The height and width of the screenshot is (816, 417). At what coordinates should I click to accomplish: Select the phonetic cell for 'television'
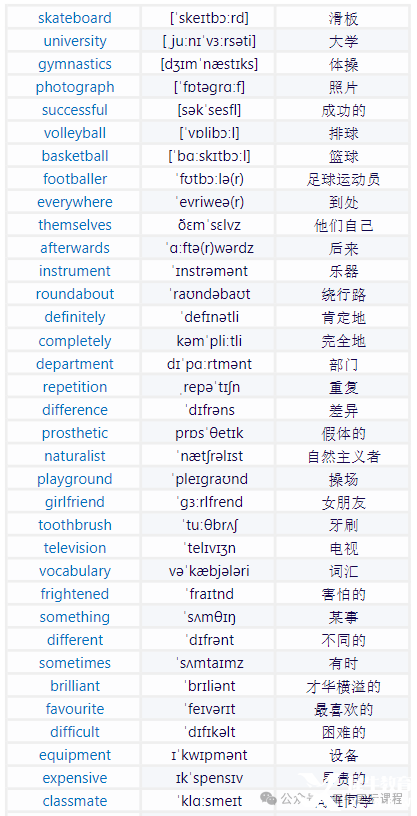coord(208,548)
